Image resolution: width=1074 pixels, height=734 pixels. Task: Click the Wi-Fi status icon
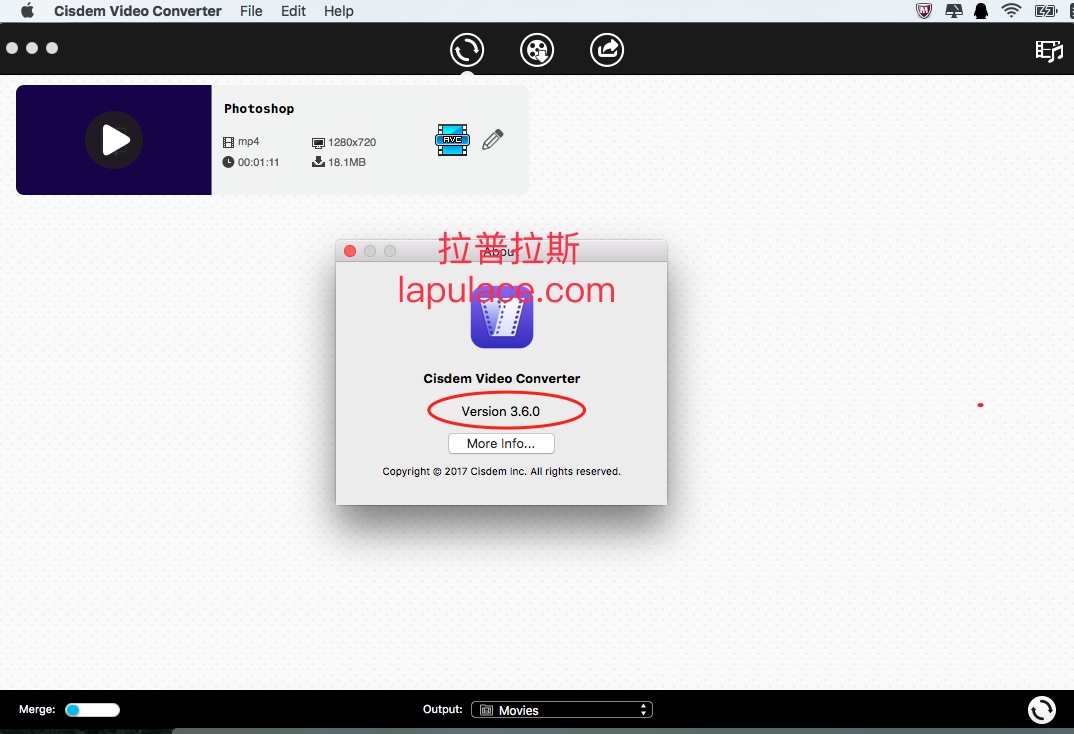1011,11
